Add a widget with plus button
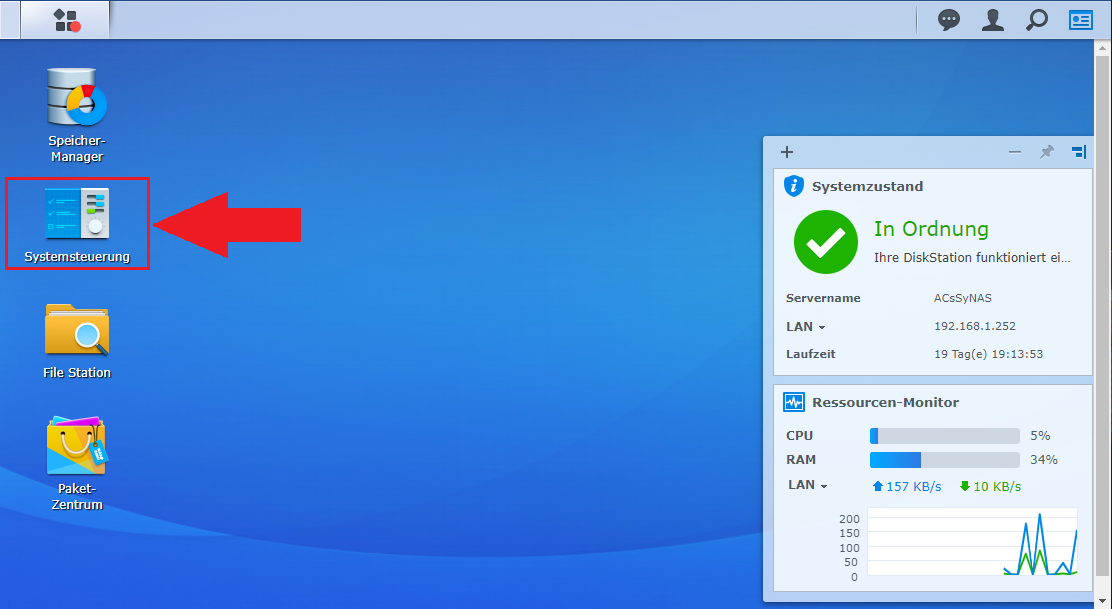The height and width of the screenshot is (609, 1112). [787, 152]
